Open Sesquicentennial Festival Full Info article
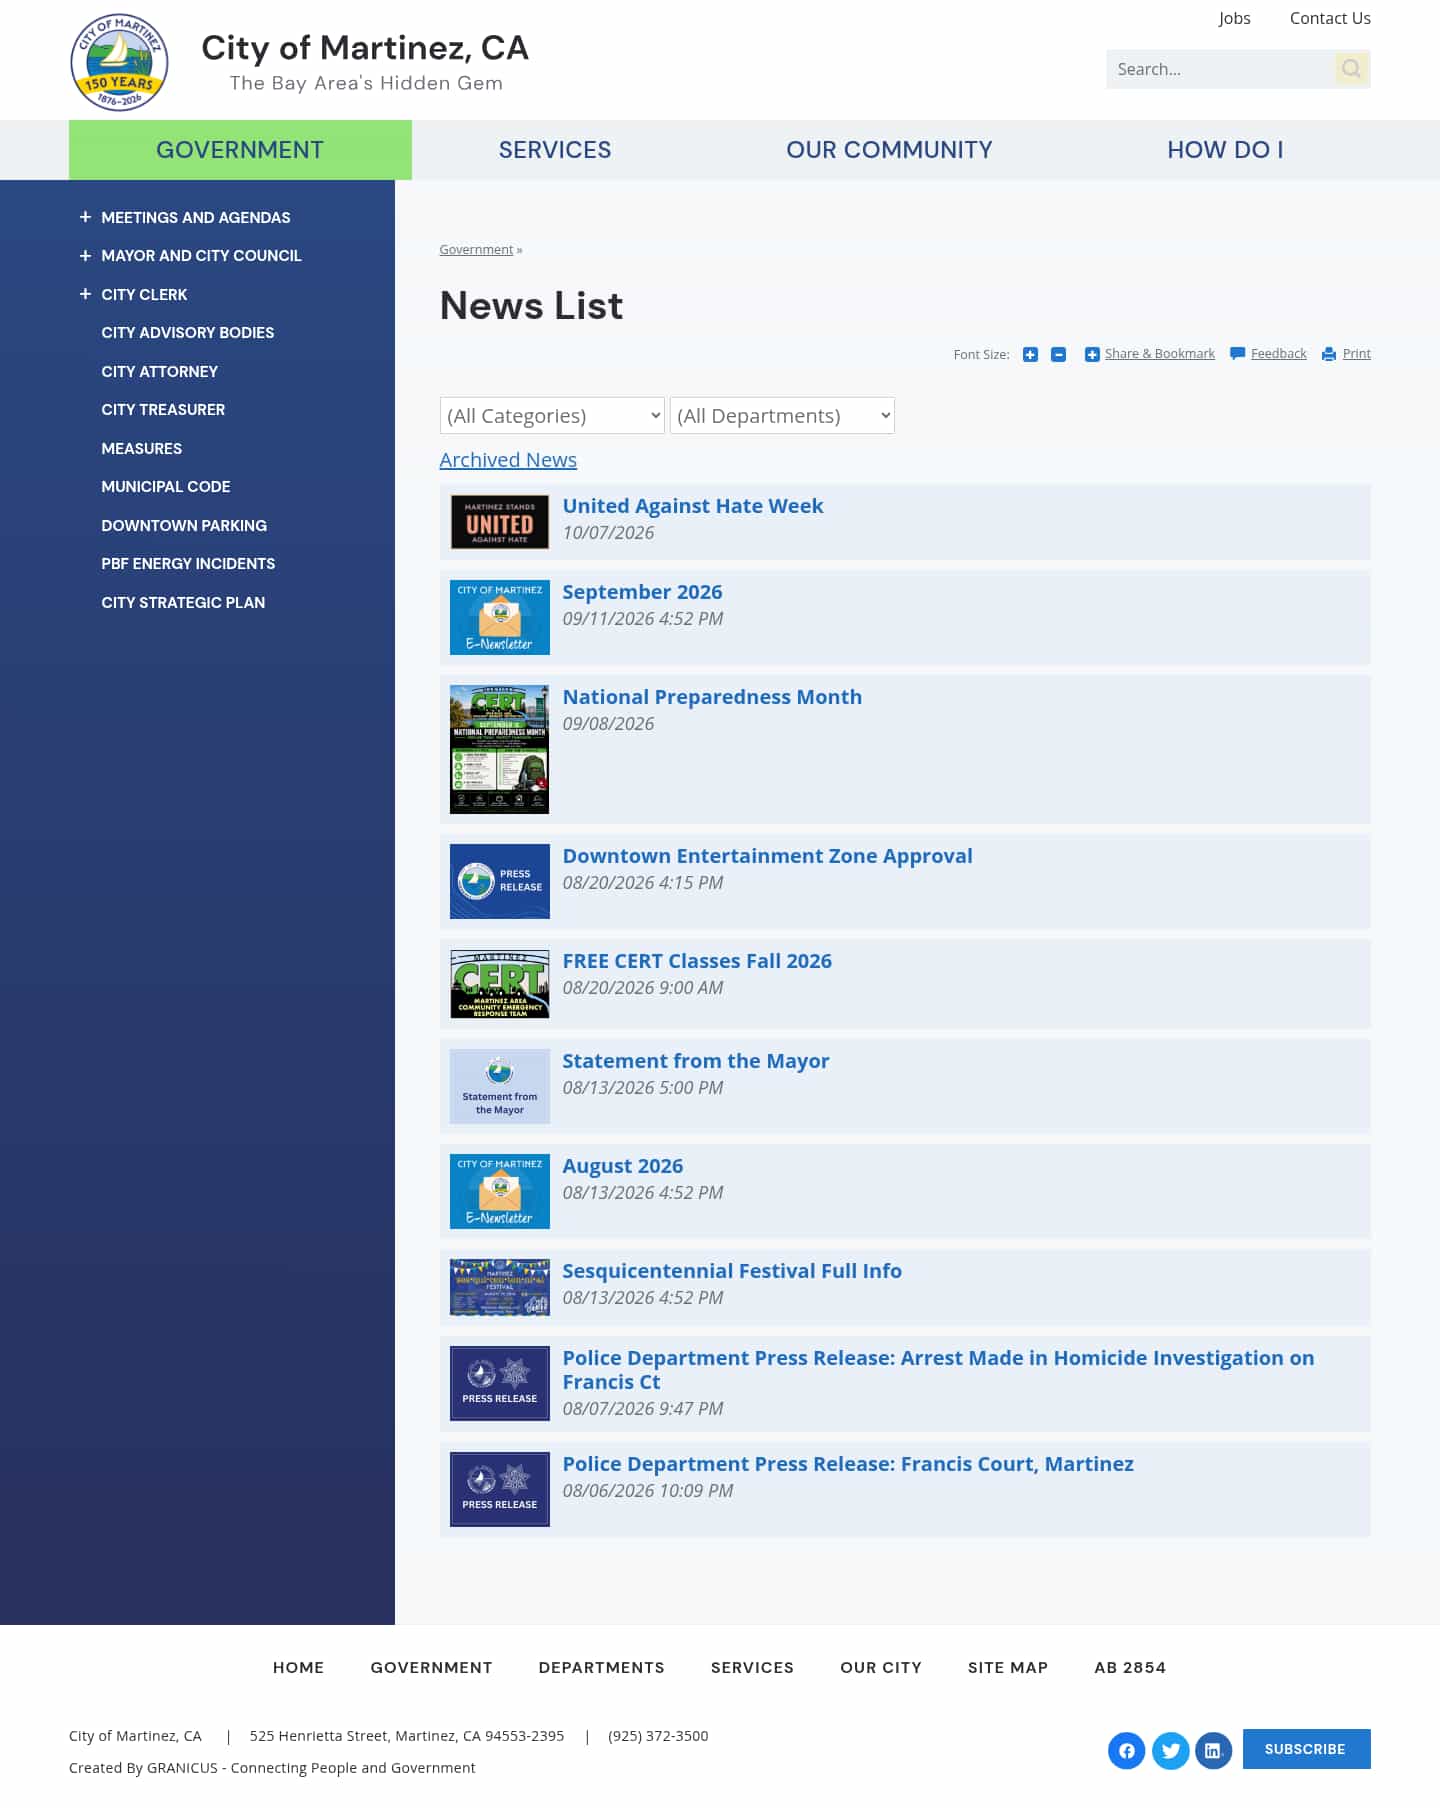This screenshot has height=1808, width=1440. (x=732, y=1271)
